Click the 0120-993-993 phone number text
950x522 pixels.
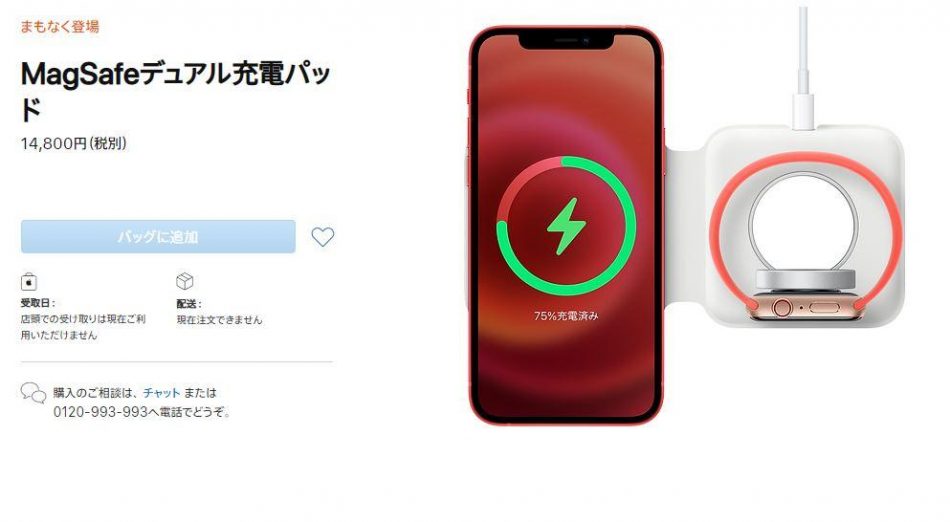(101, 412)
